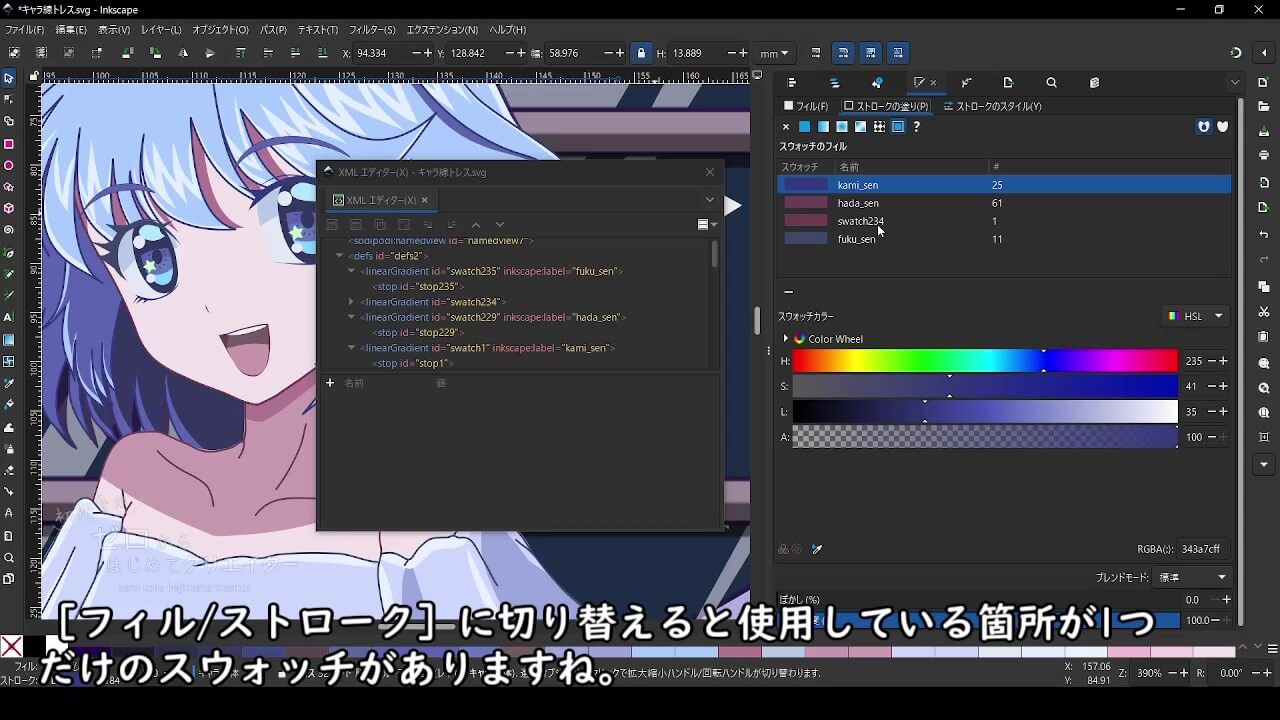Select the swatch234 swatch row
Image resolution: width=1280 pixels, height=720 pixels.
[1004, 221]
